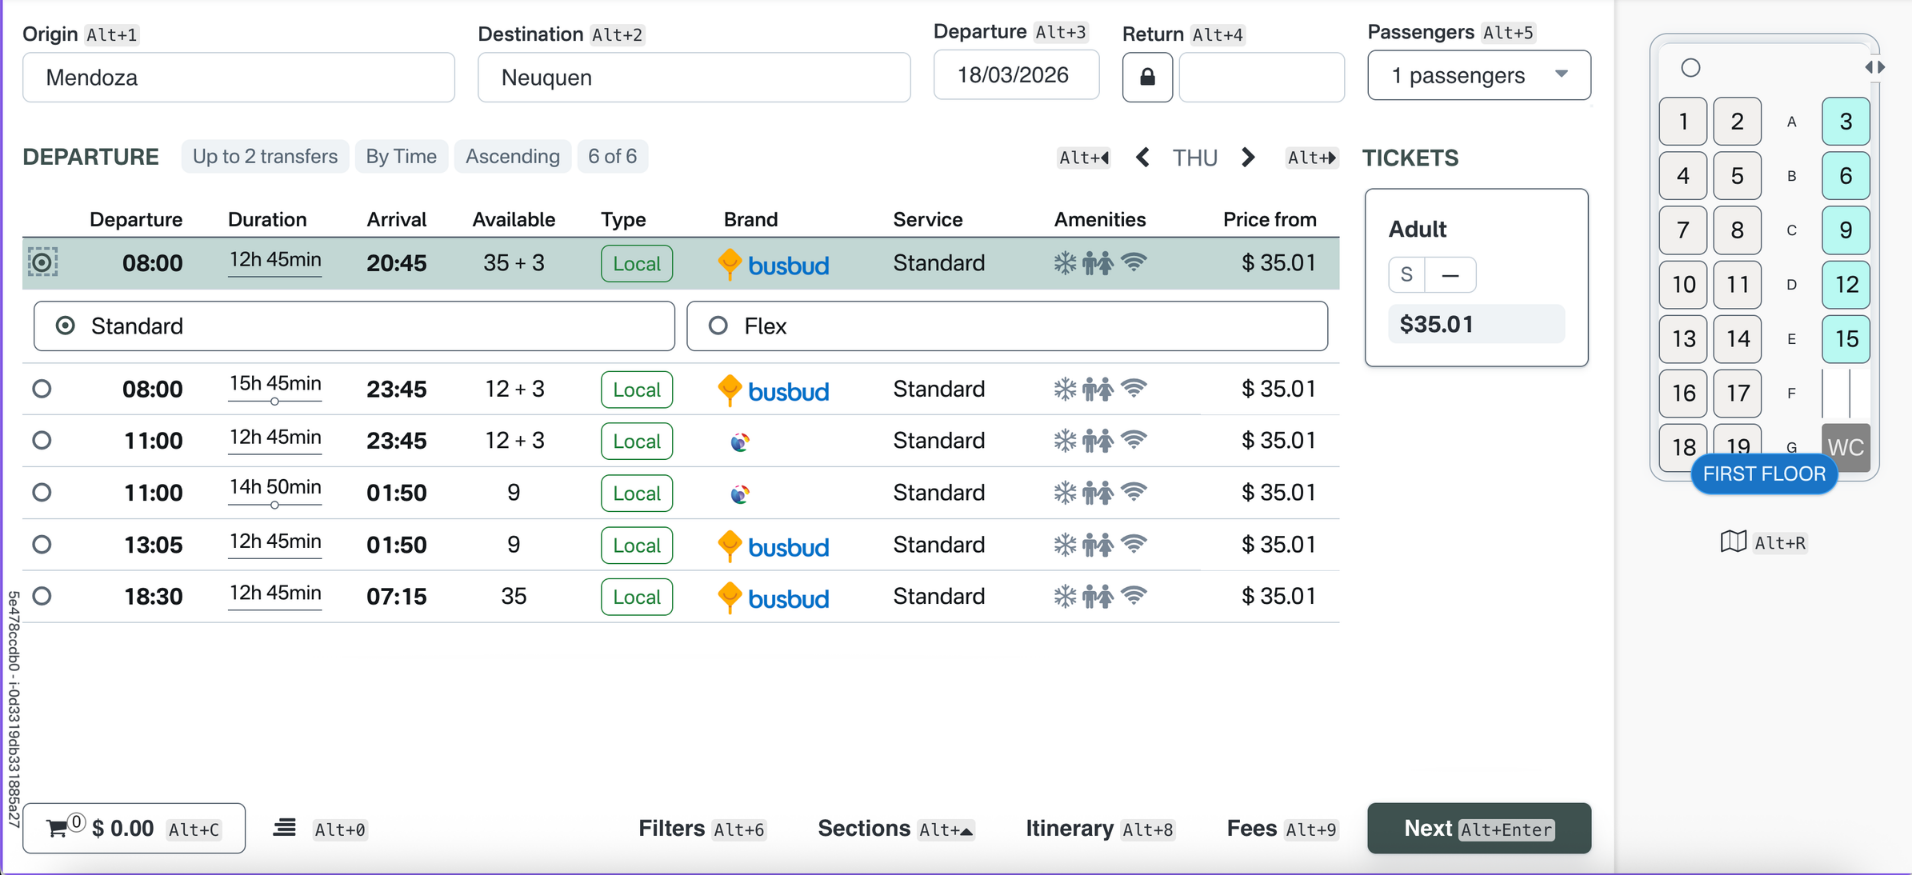
Task: Go to previous day with left chevron
Action: pyautogui.click(x=1142, y=157)
